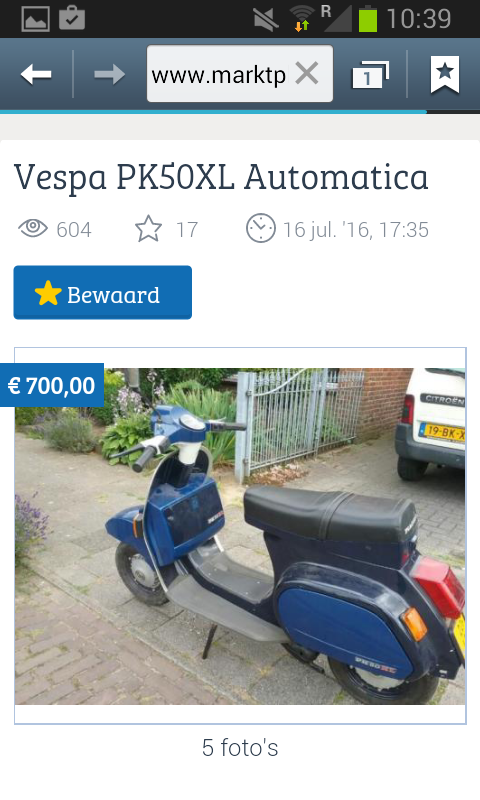480x800 pixels.
Task: Open the Vespa scooter photo
Action: [240, 536]
